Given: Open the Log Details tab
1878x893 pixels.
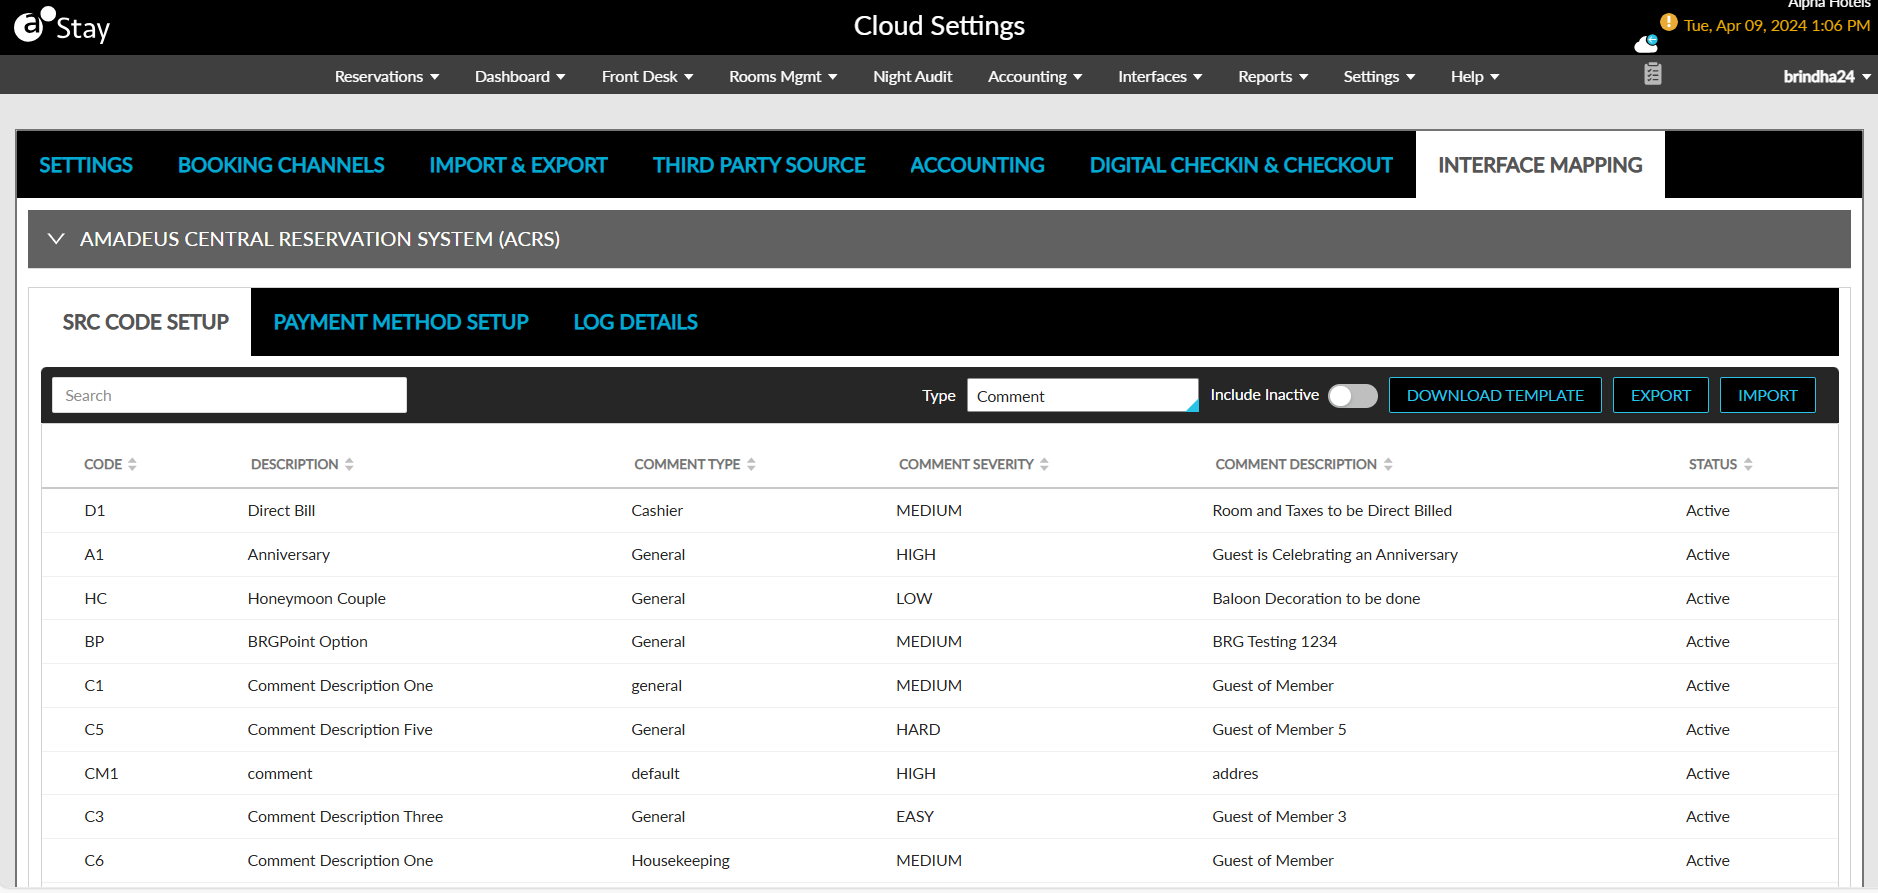Looking at the screenshot, I should 635,322.
